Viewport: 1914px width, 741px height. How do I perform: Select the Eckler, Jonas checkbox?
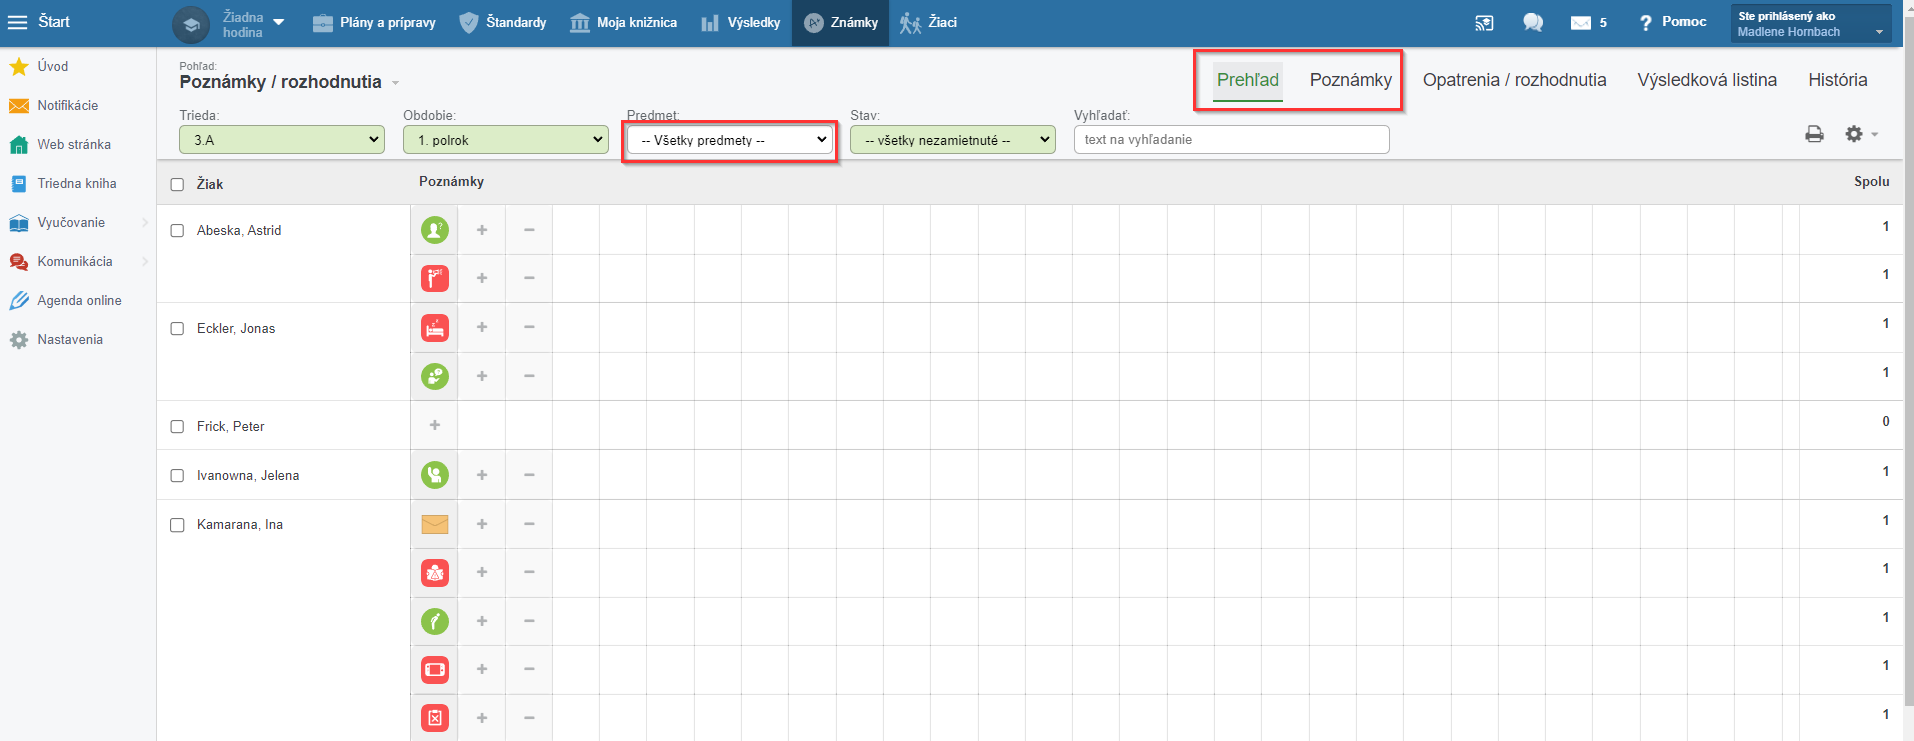point(177,329)
